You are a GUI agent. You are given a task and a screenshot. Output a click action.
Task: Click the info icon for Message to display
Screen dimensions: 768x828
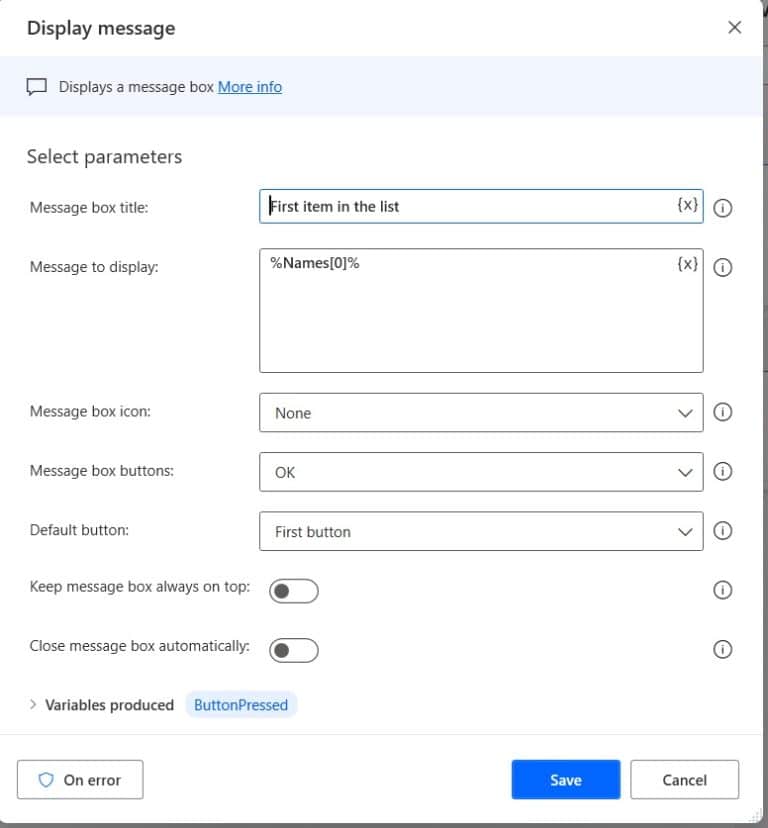tap(722, 267)
